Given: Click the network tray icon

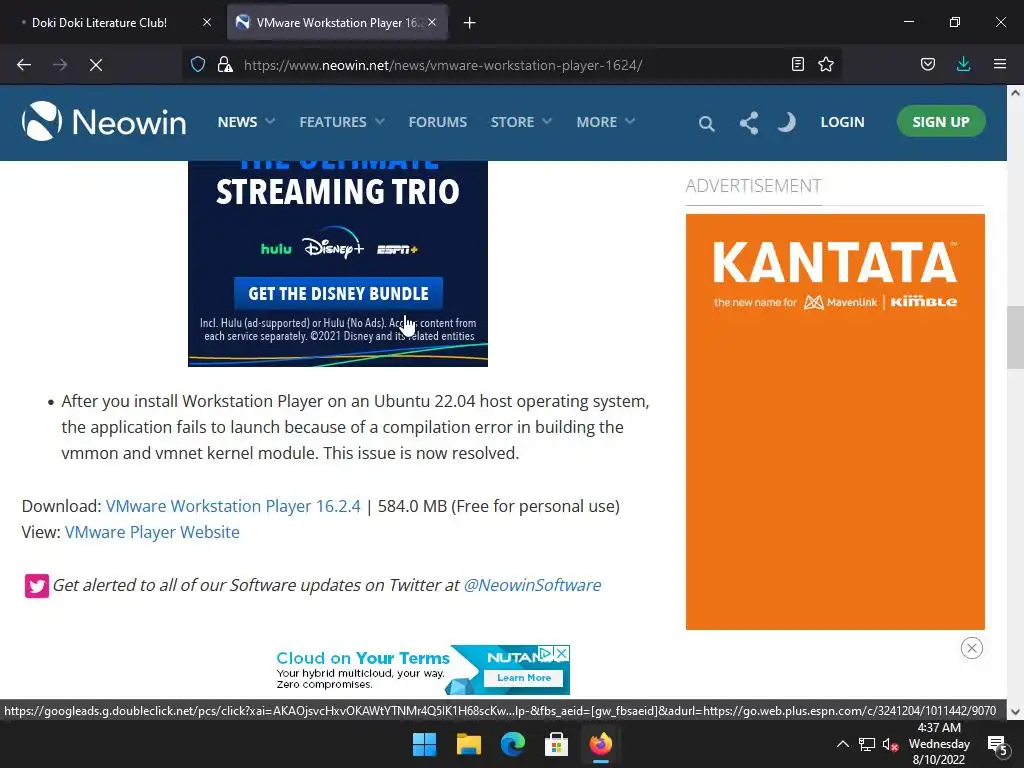Looking at the screenshot, I should click(867, 744).
